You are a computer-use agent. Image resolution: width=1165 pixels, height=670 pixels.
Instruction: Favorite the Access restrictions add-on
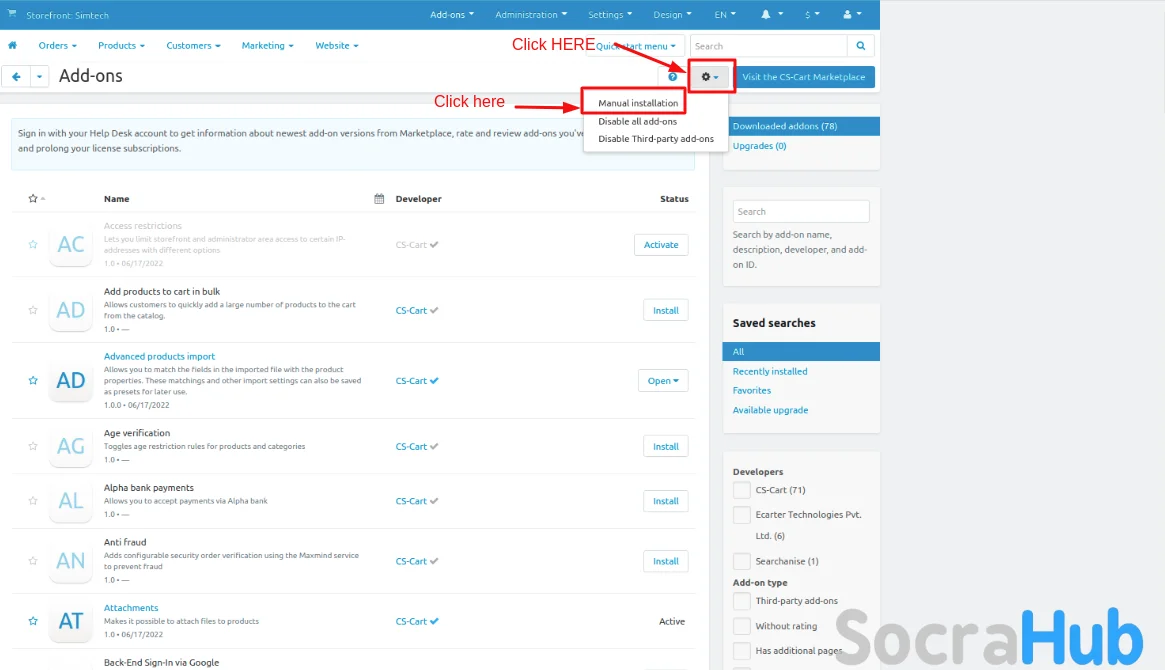tap(33, 244)
